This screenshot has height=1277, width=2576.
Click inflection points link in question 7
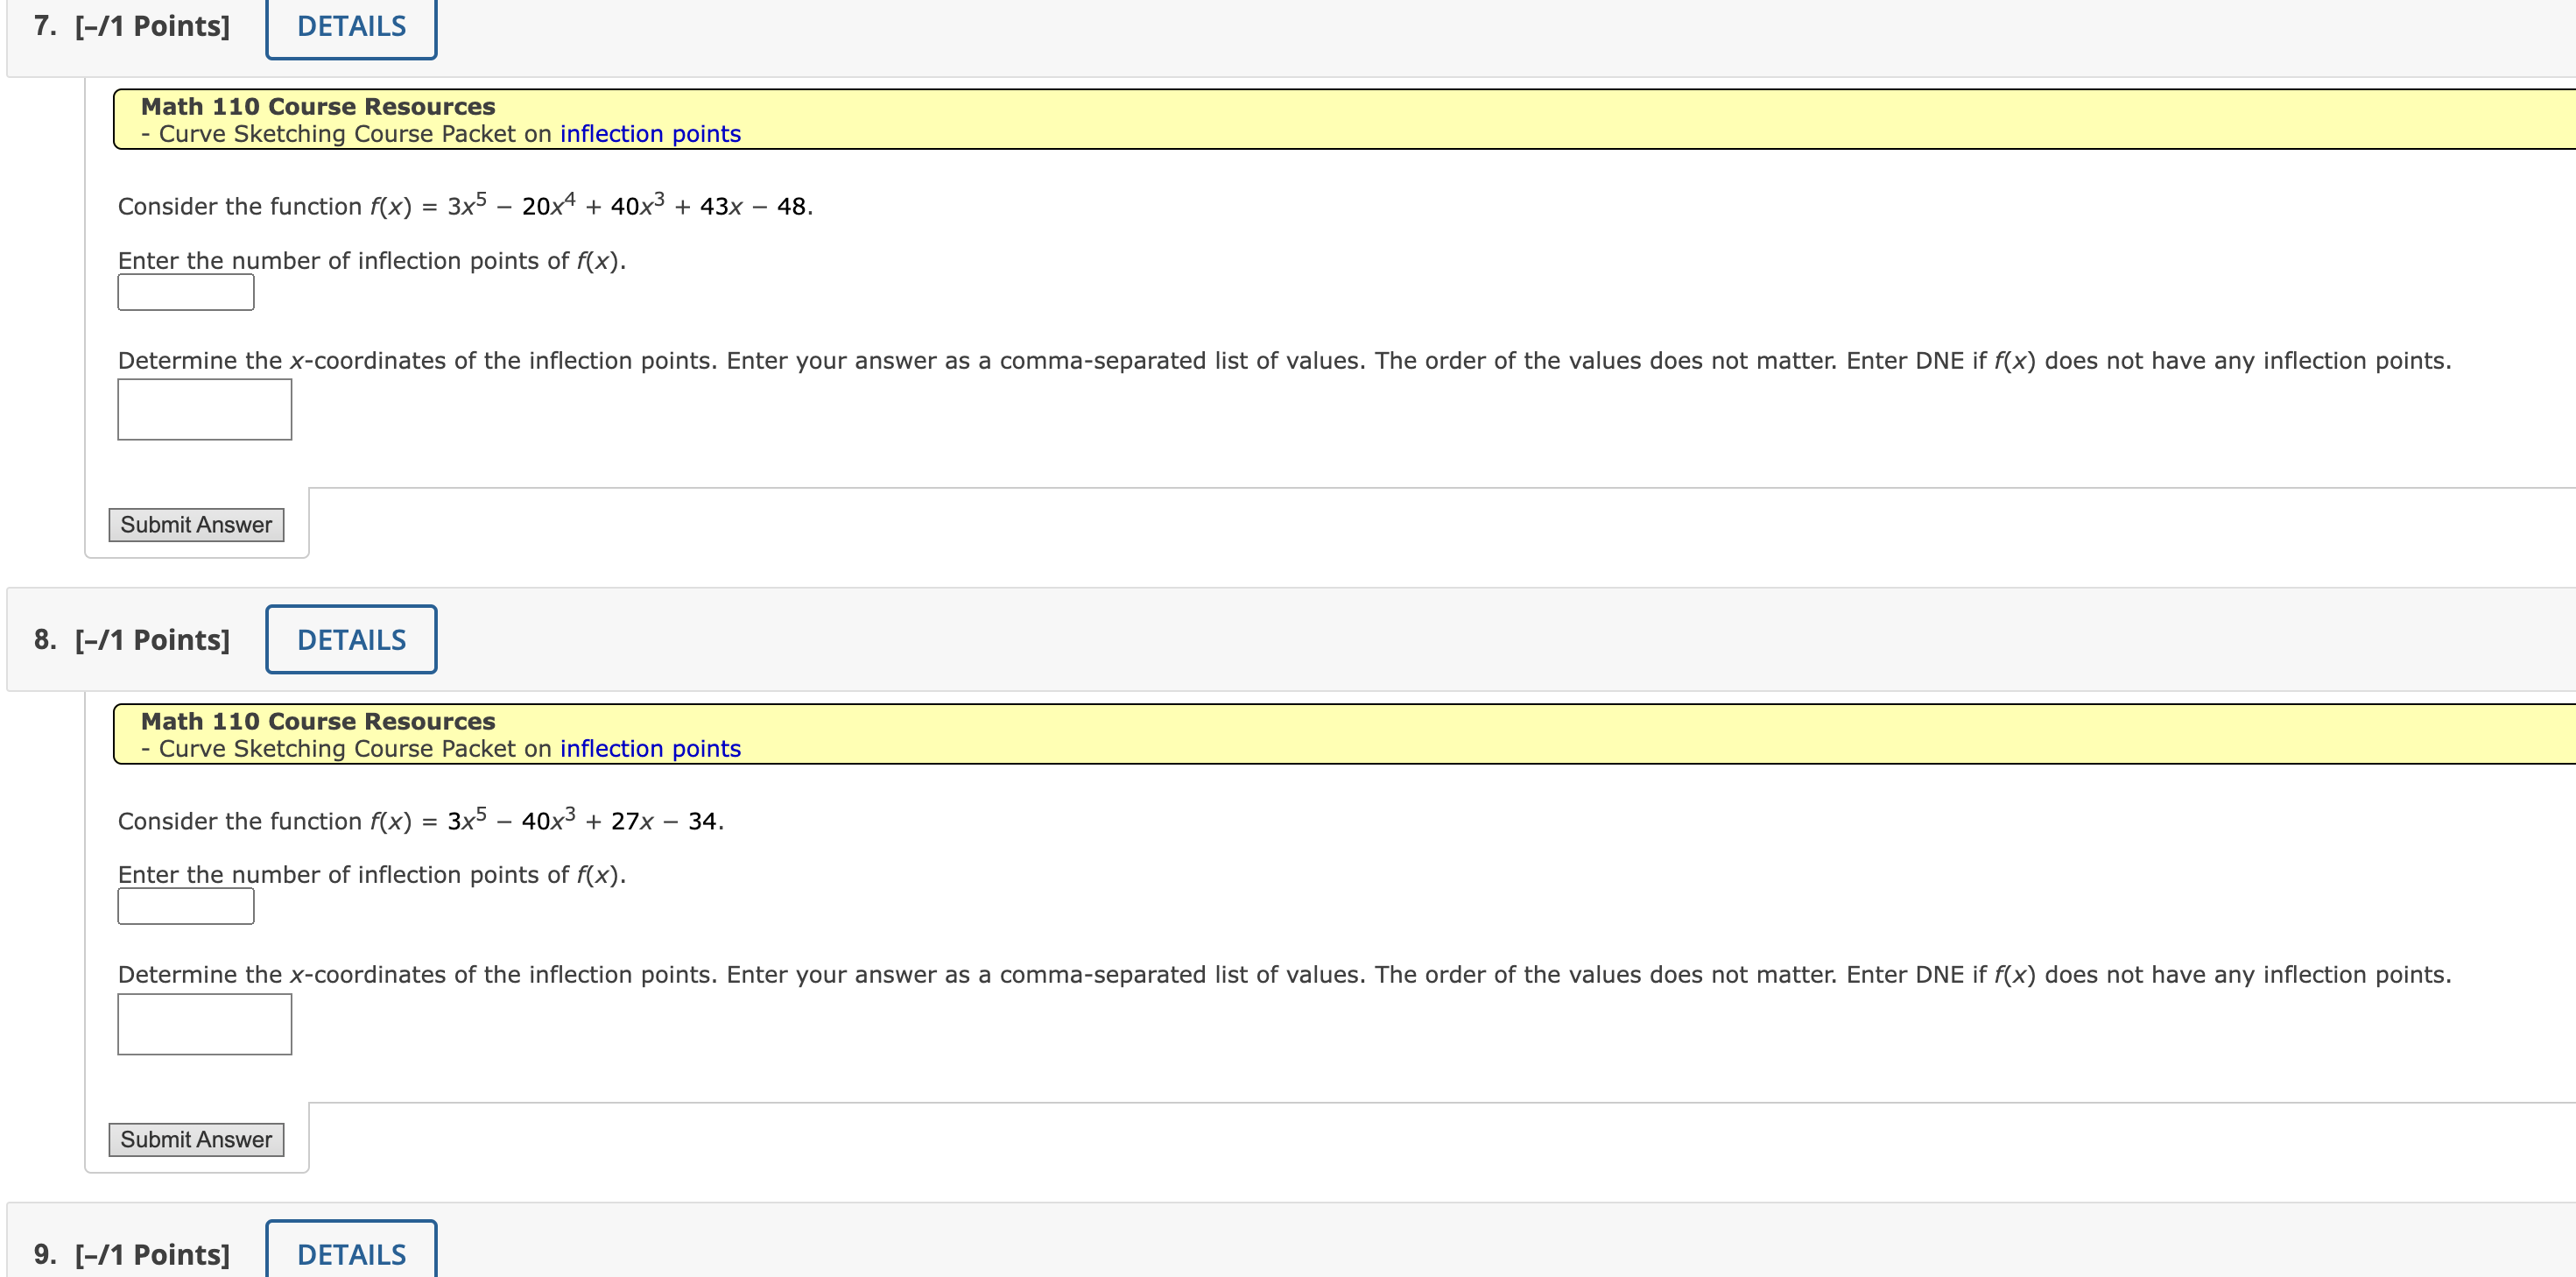click(650, 134)
